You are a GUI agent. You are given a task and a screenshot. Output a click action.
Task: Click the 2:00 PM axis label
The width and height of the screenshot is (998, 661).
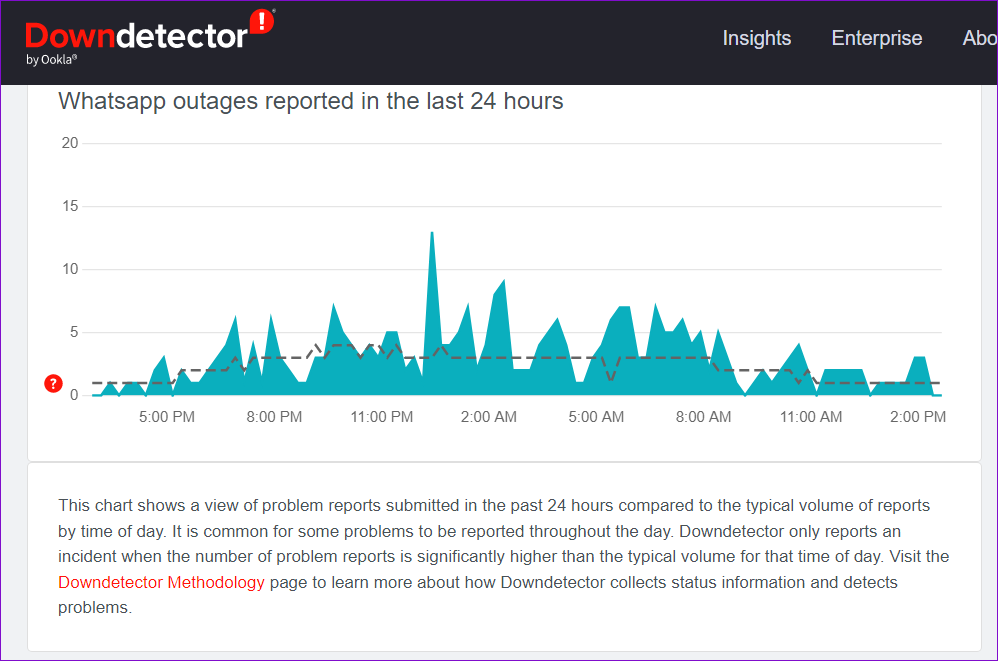tap(918, 417)
